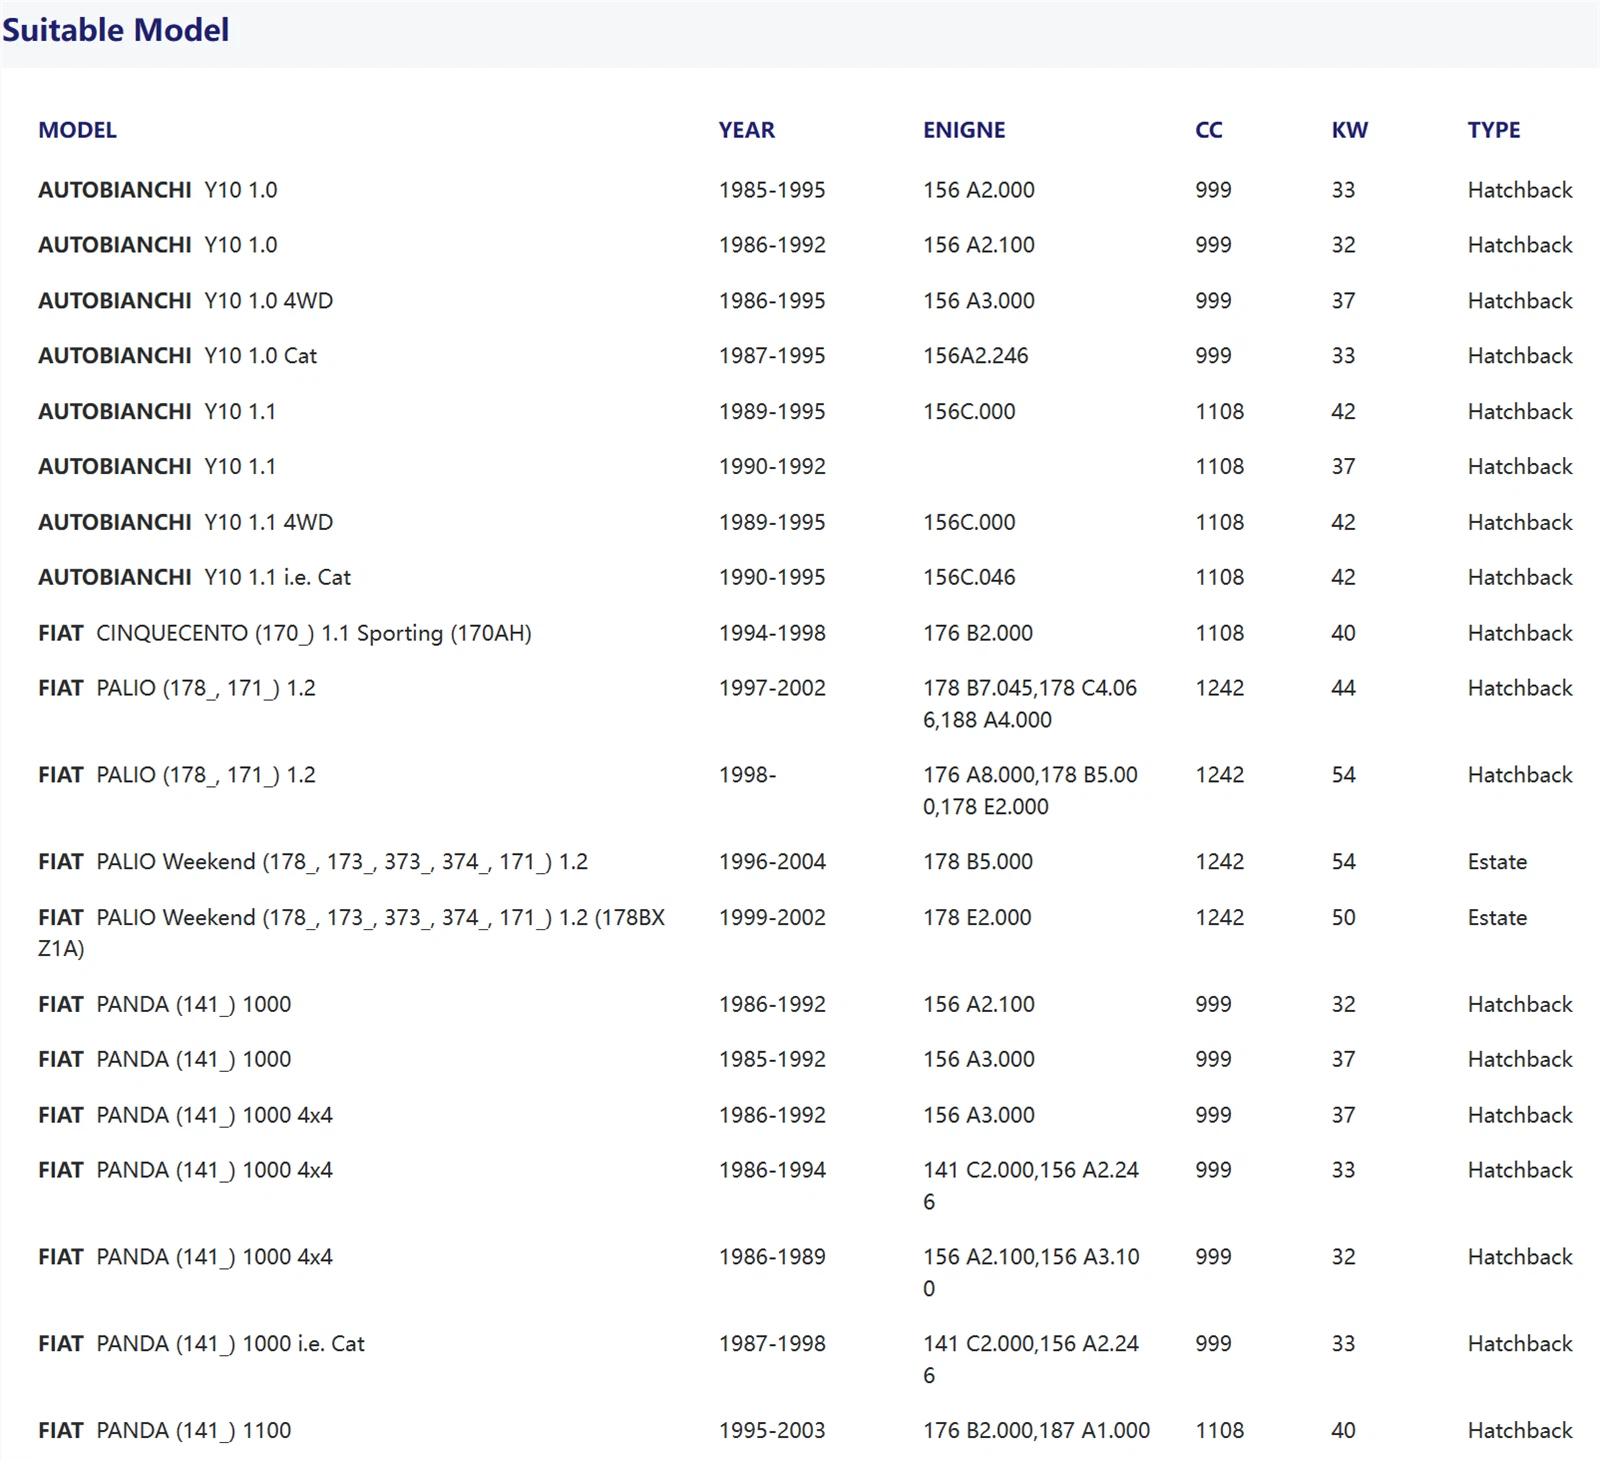This screenshot has width=1600, height=1460.
Task: Select the YEAR column header
Action: 746,130
